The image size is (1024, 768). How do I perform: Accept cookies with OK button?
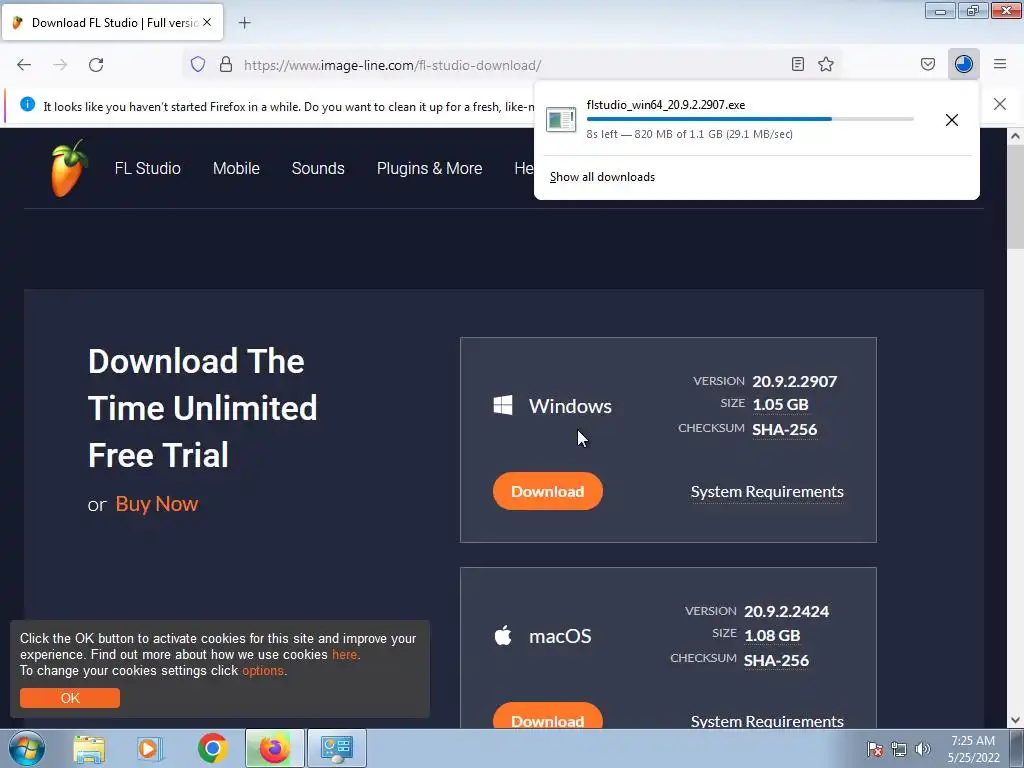(70, 698)
